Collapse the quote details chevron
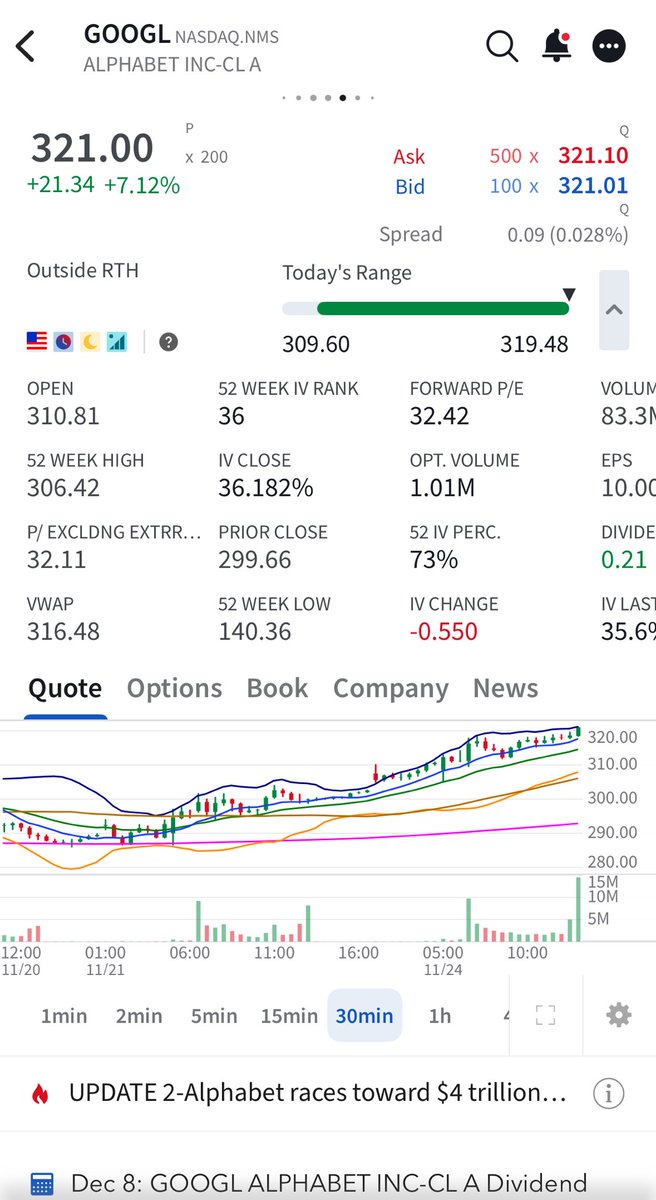Screen dimensions: 656x1200 [x=614, y=310]
